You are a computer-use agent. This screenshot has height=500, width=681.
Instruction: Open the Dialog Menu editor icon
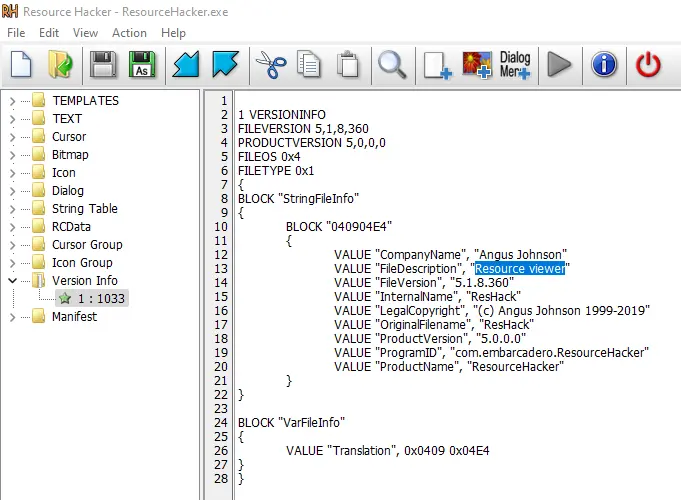(x=515, y=65)
